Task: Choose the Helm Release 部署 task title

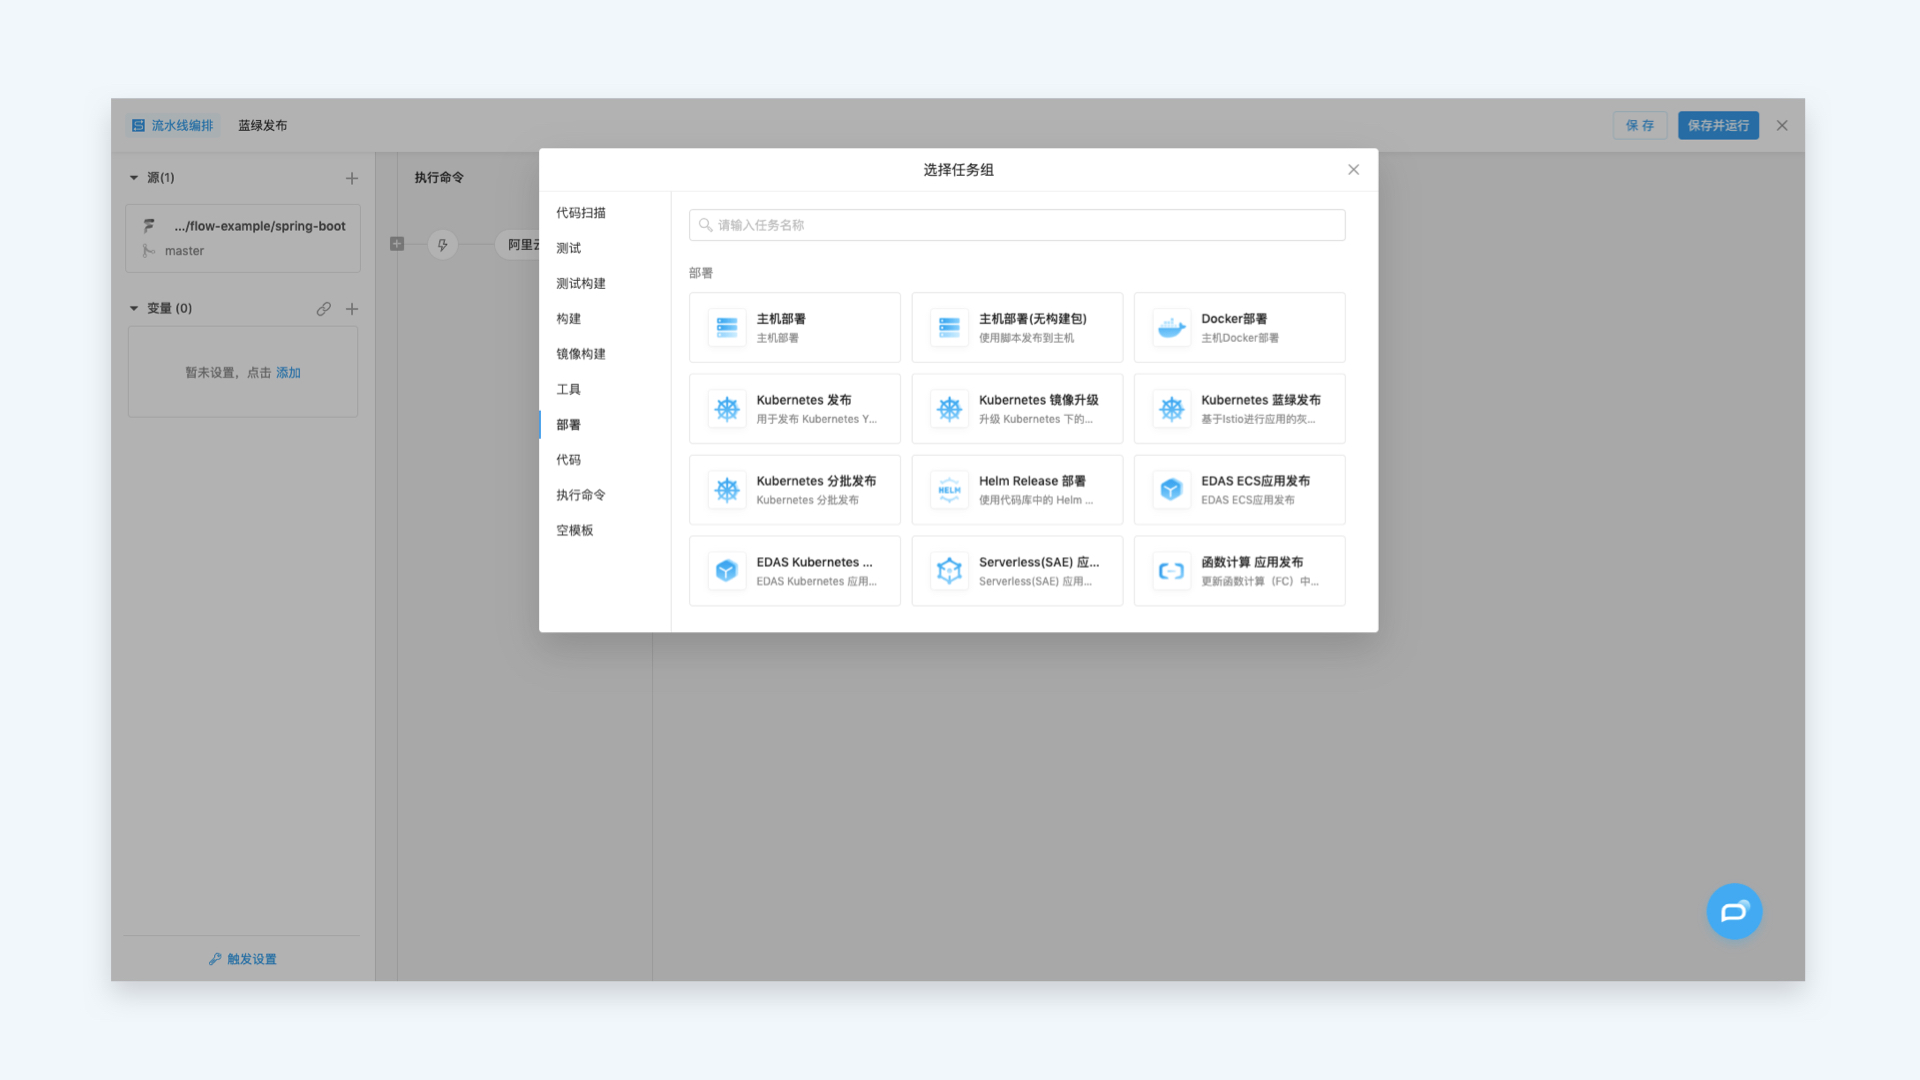Action: coord(1032,480)
